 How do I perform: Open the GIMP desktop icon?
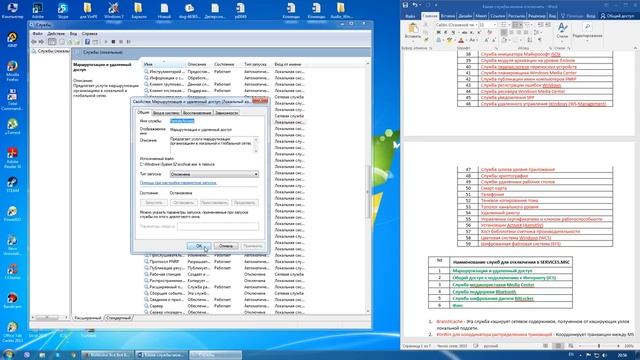point(12,40)
